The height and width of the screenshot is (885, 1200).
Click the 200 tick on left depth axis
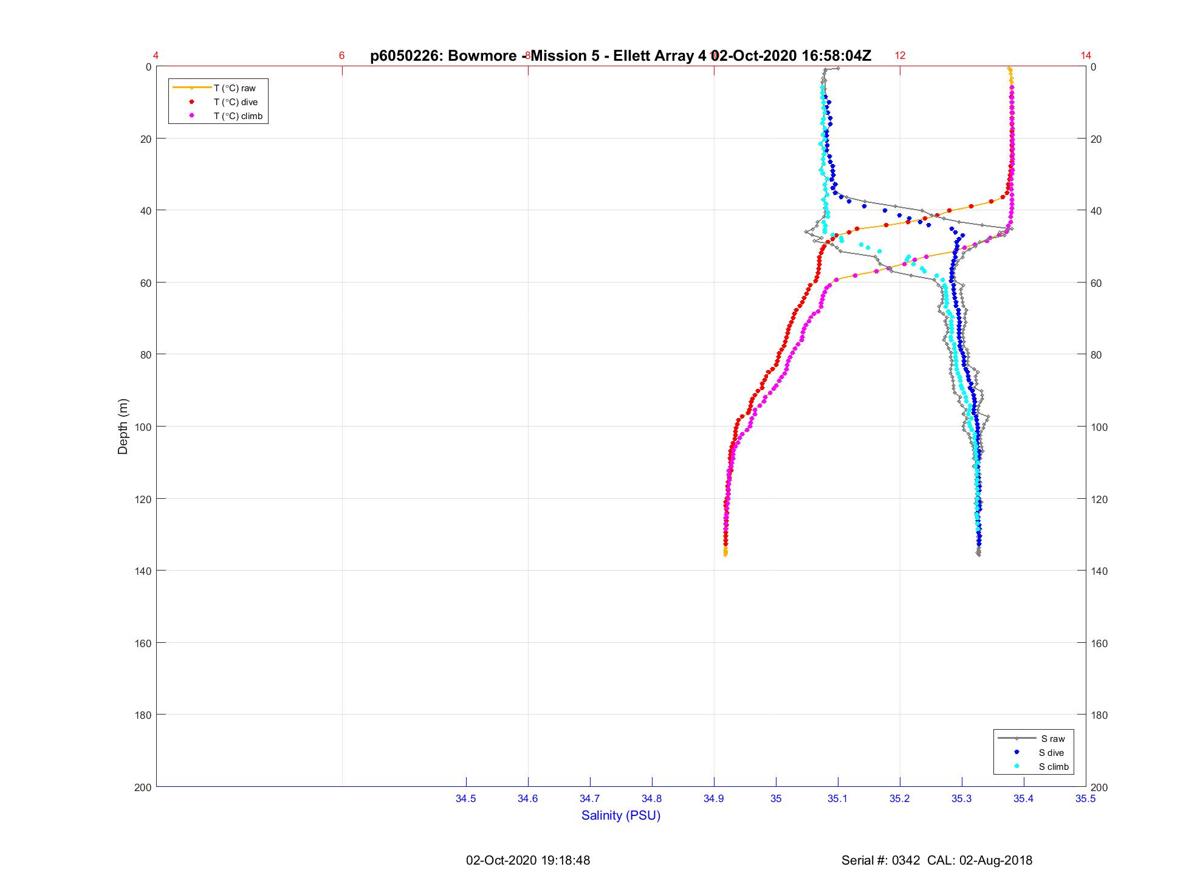click(143, 787)
